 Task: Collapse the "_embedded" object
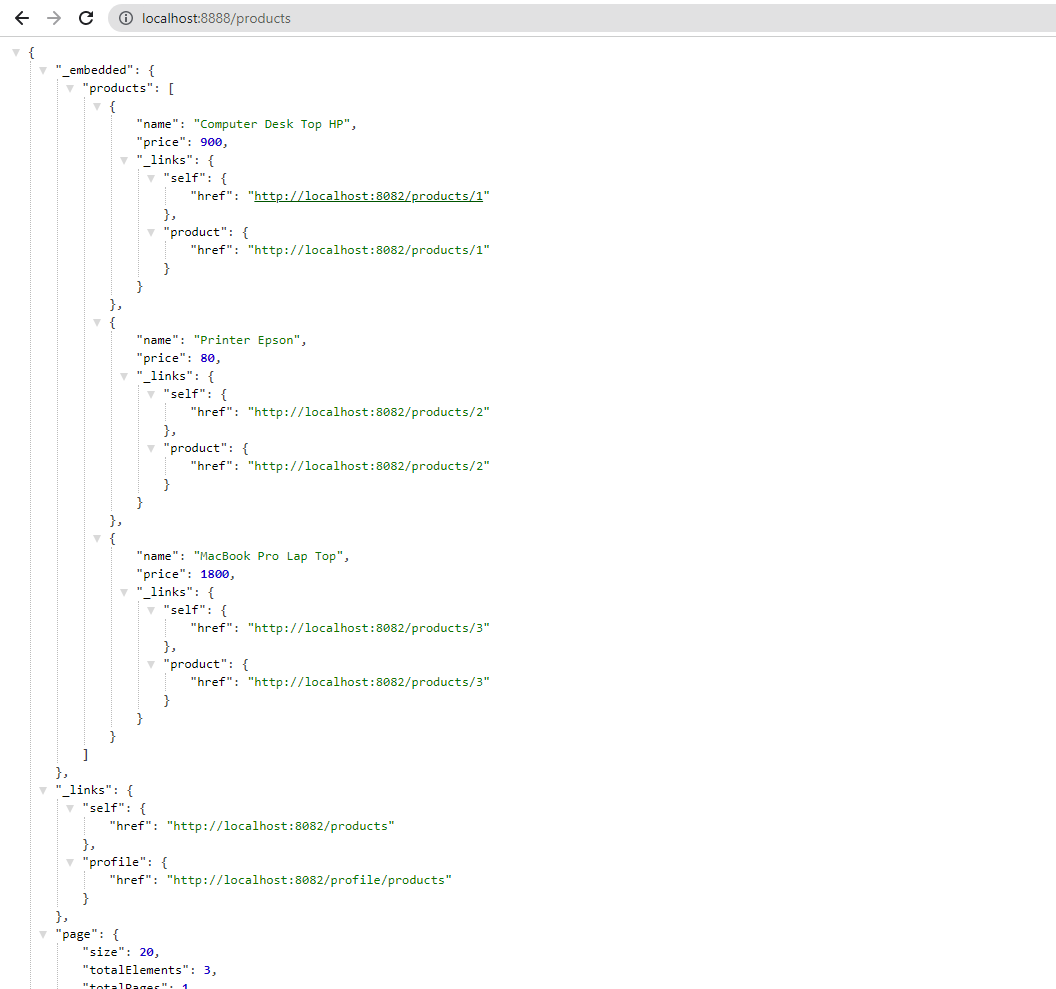tap(43, 70)
